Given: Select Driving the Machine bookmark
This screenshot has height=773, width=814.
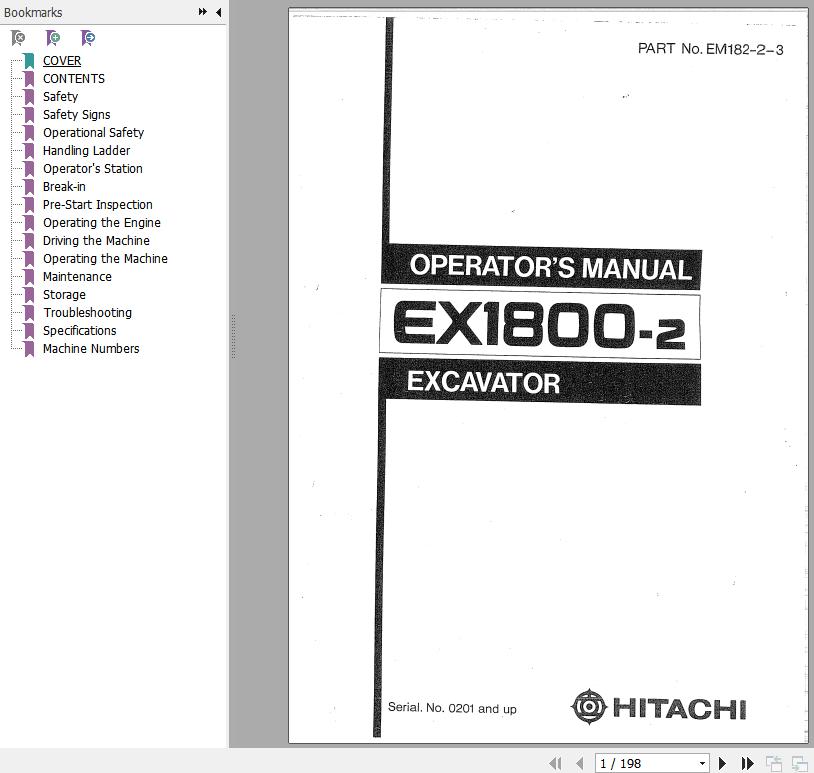Looking at the screenshot, I should [96, 240].
